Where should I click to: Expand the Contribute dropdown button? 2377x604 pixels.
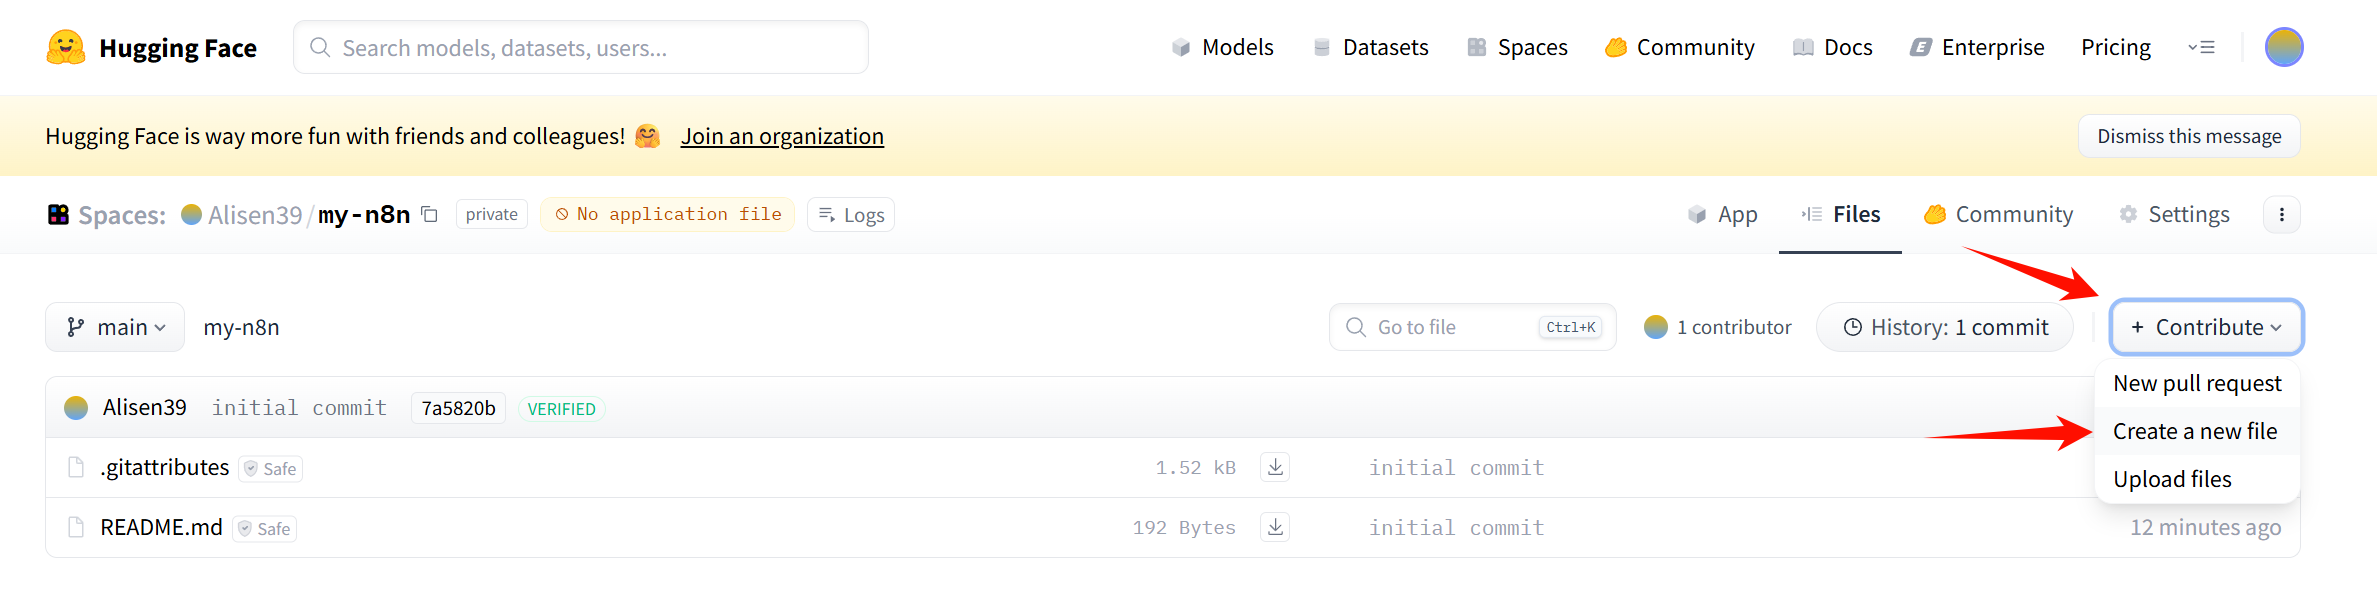2207,327
